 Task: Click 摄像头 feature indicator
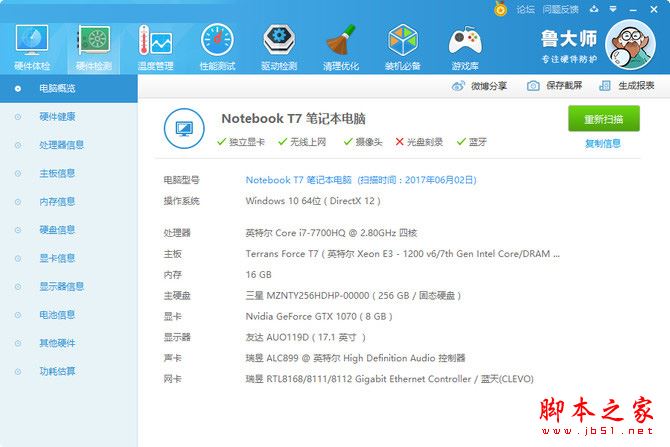(363, 142)
